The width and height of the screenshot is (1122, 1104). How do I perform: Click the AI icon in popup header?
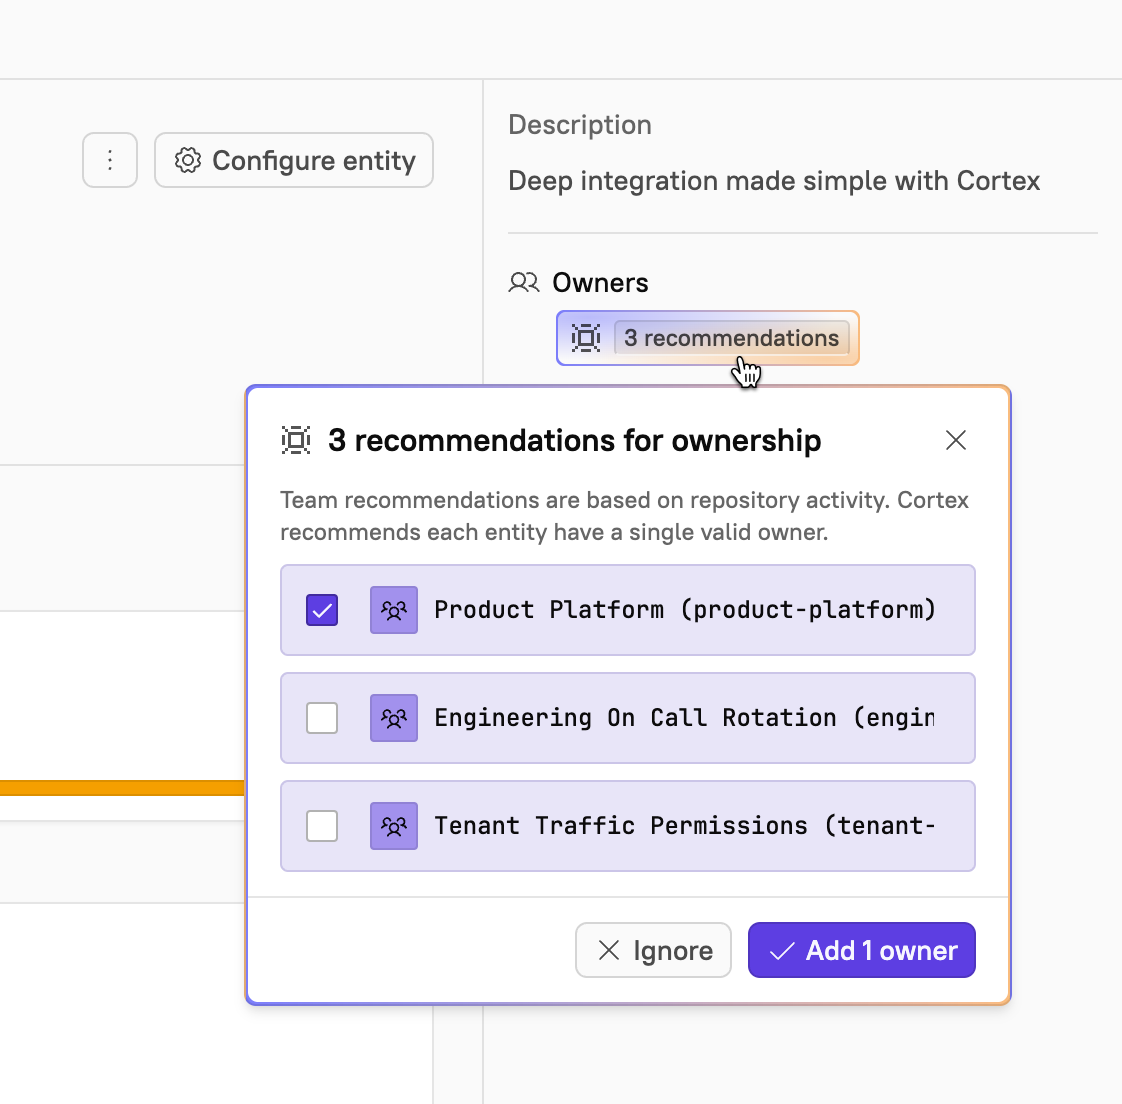point(296,440)
